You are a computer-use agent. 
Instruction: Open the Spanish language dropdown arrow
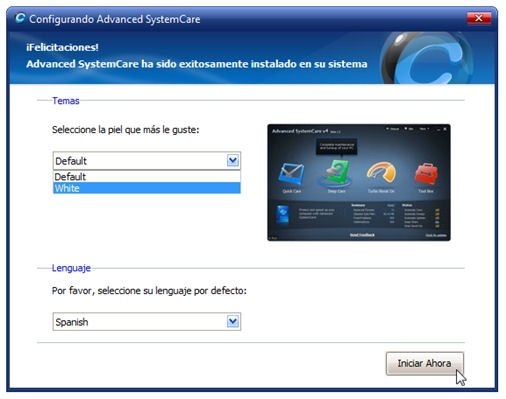pyautogui.click(x=233, y=322)
